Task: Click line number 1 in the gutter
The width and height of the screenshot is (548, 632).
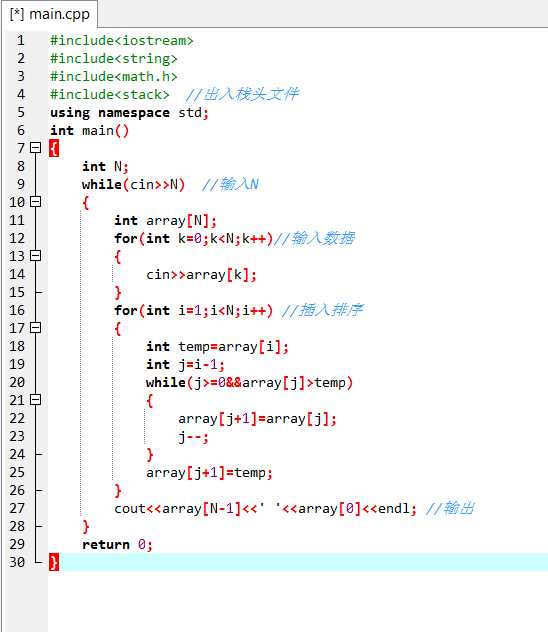Action: [x=21, y=41]
